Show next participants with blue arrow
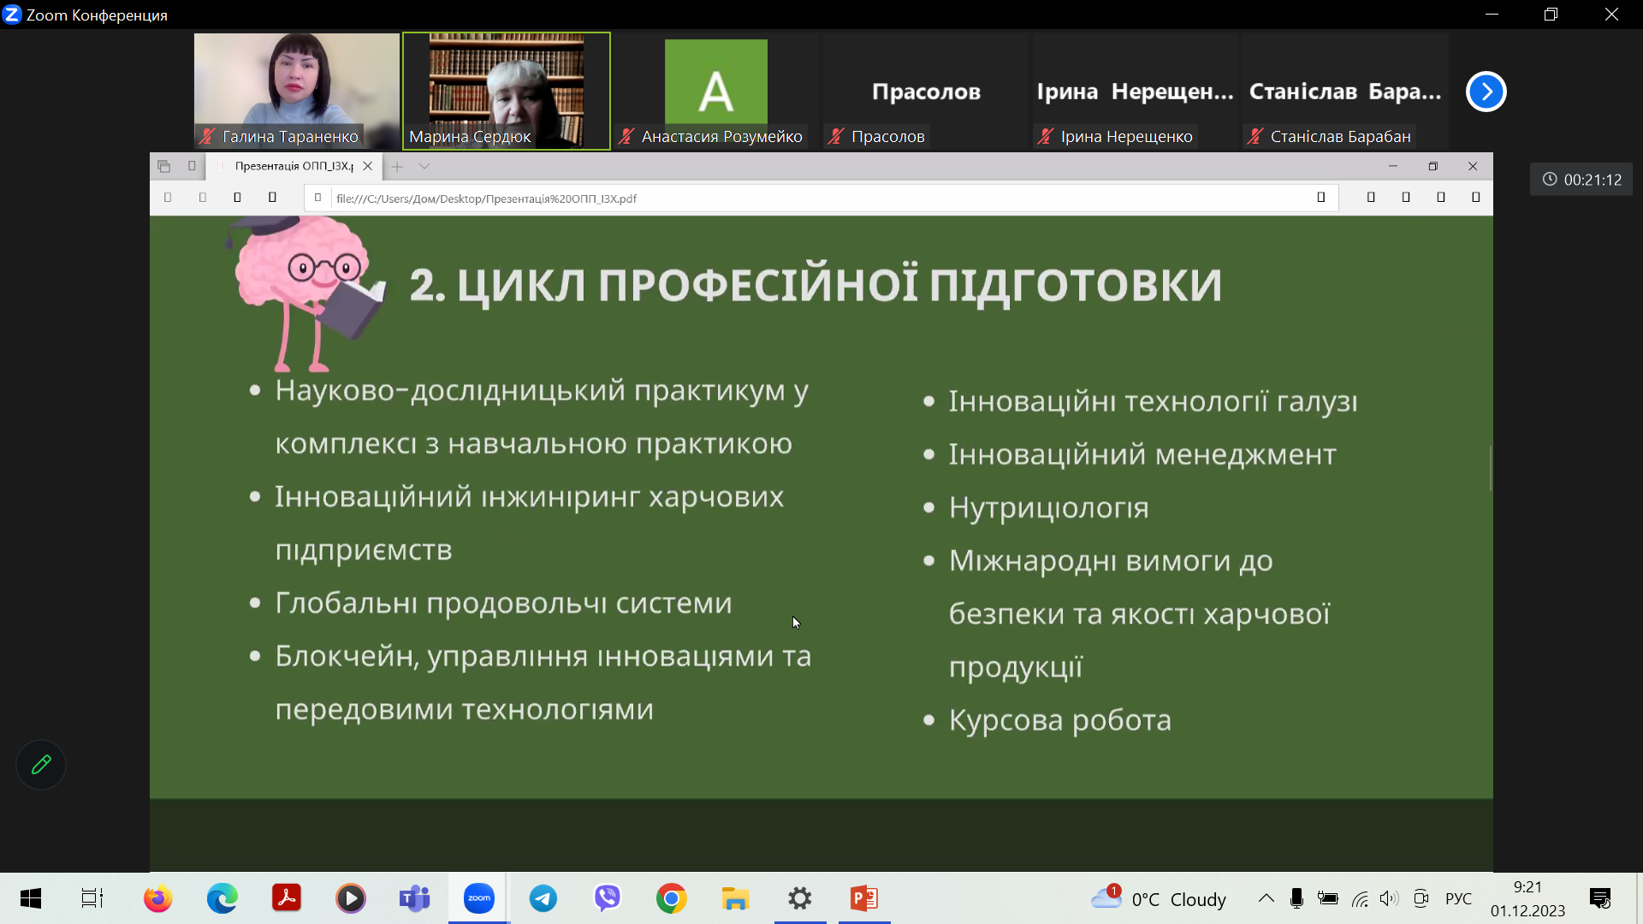 tap(1486, 92)
